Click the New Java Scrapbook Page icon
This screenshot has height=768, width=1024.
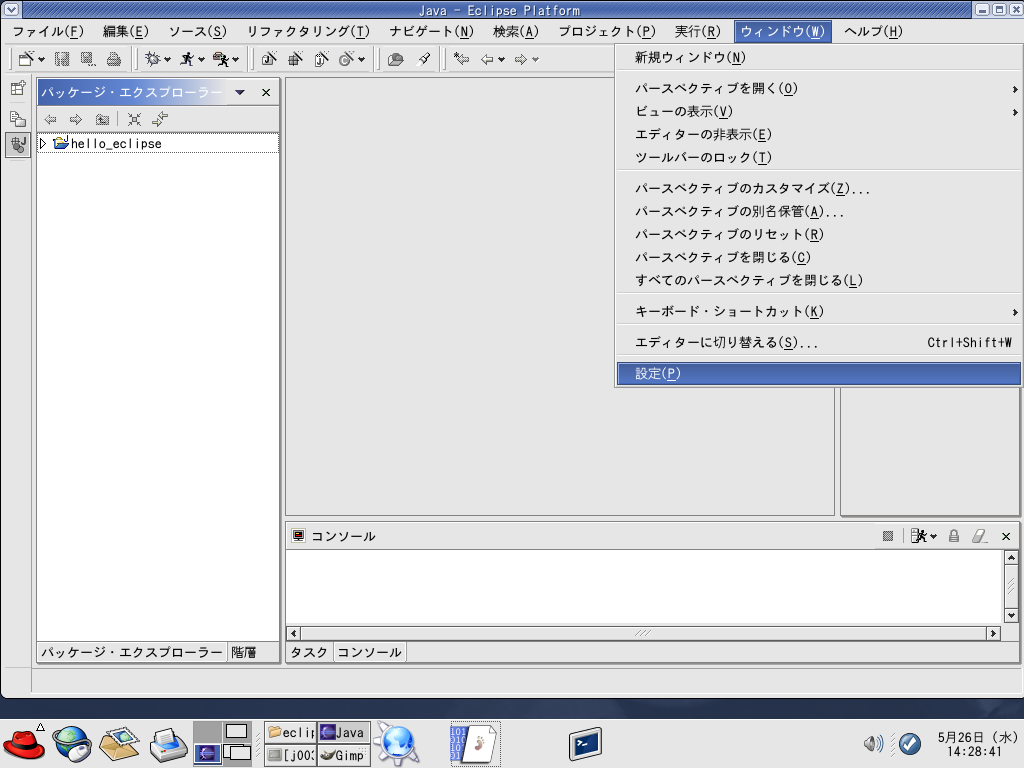321,59
